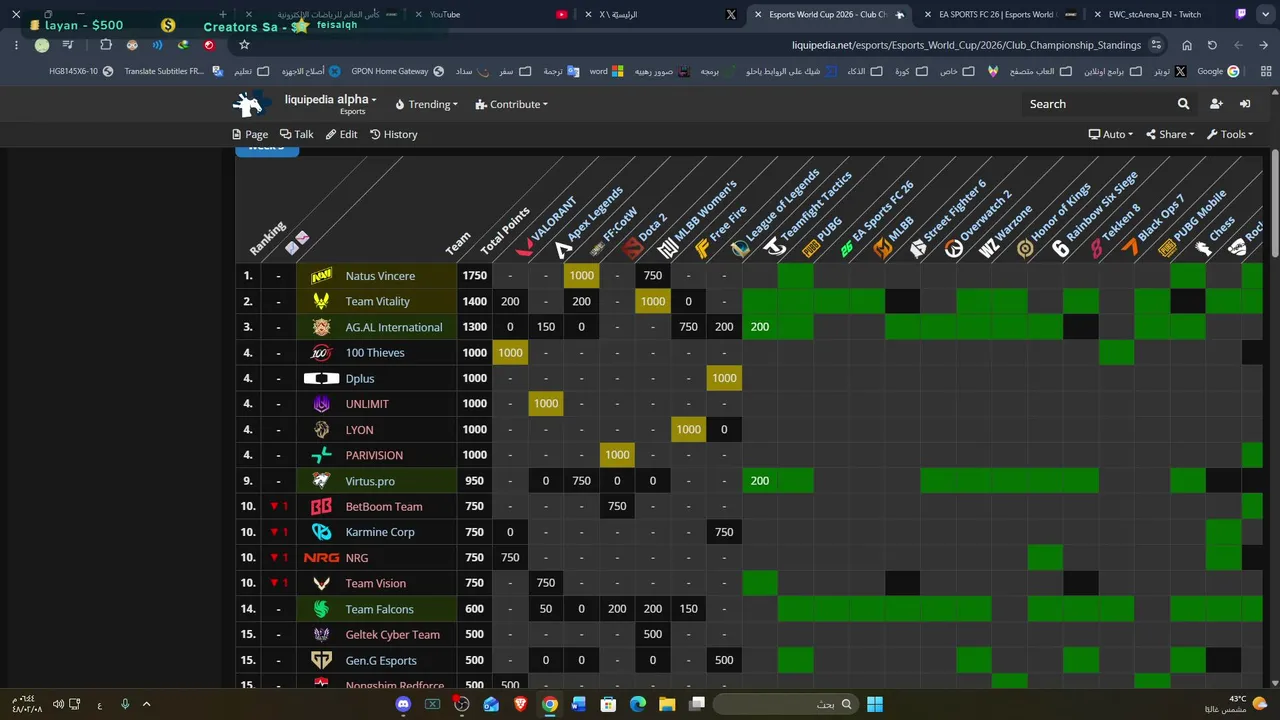Reload the page in the browser
1280x720 pixels.
[1212, 45]
